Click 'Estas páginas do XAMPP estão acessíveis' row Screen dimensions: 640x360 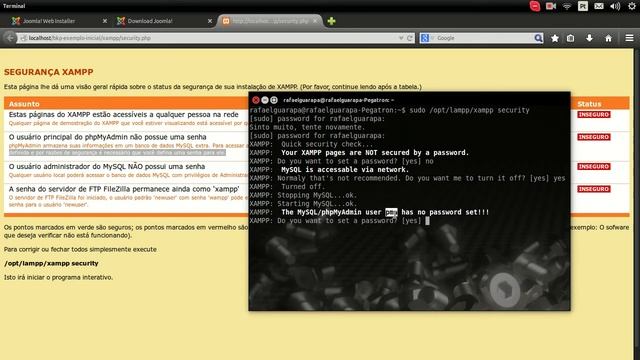pos(124,115)
